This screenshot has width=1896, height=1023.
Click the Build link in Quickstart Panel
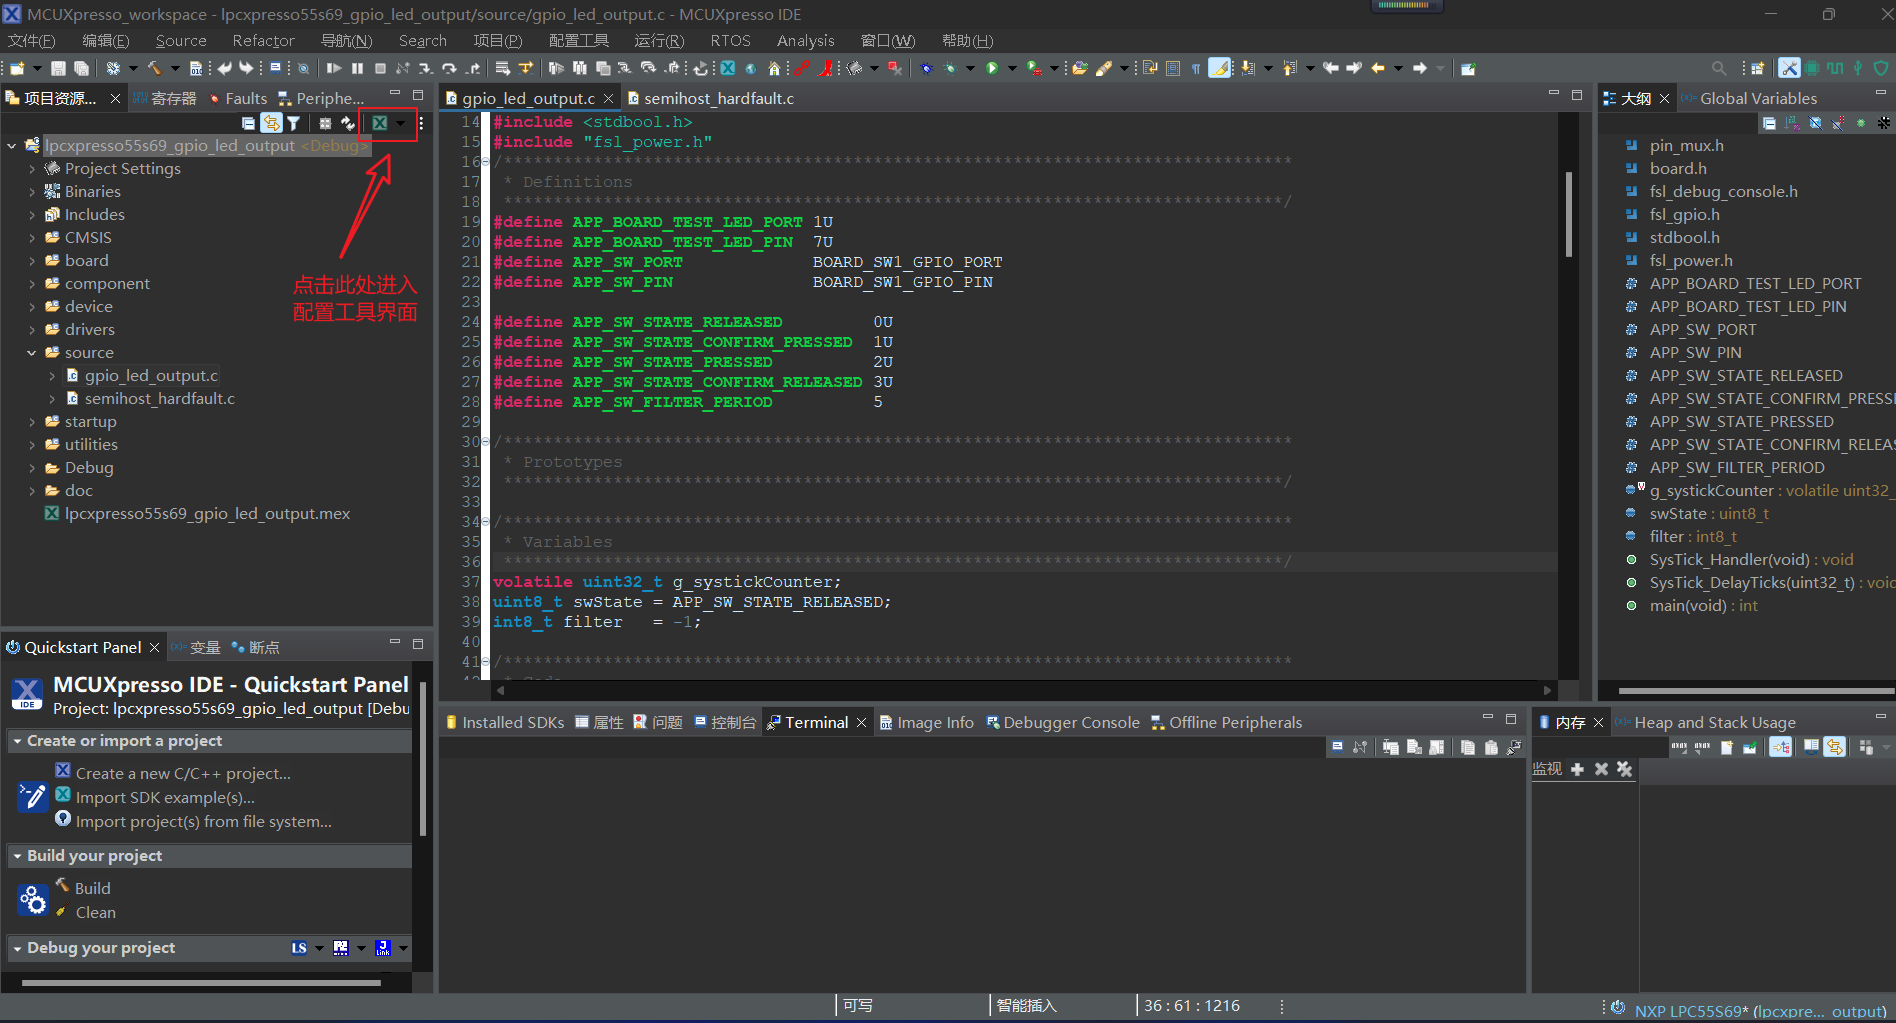(92, 889)
